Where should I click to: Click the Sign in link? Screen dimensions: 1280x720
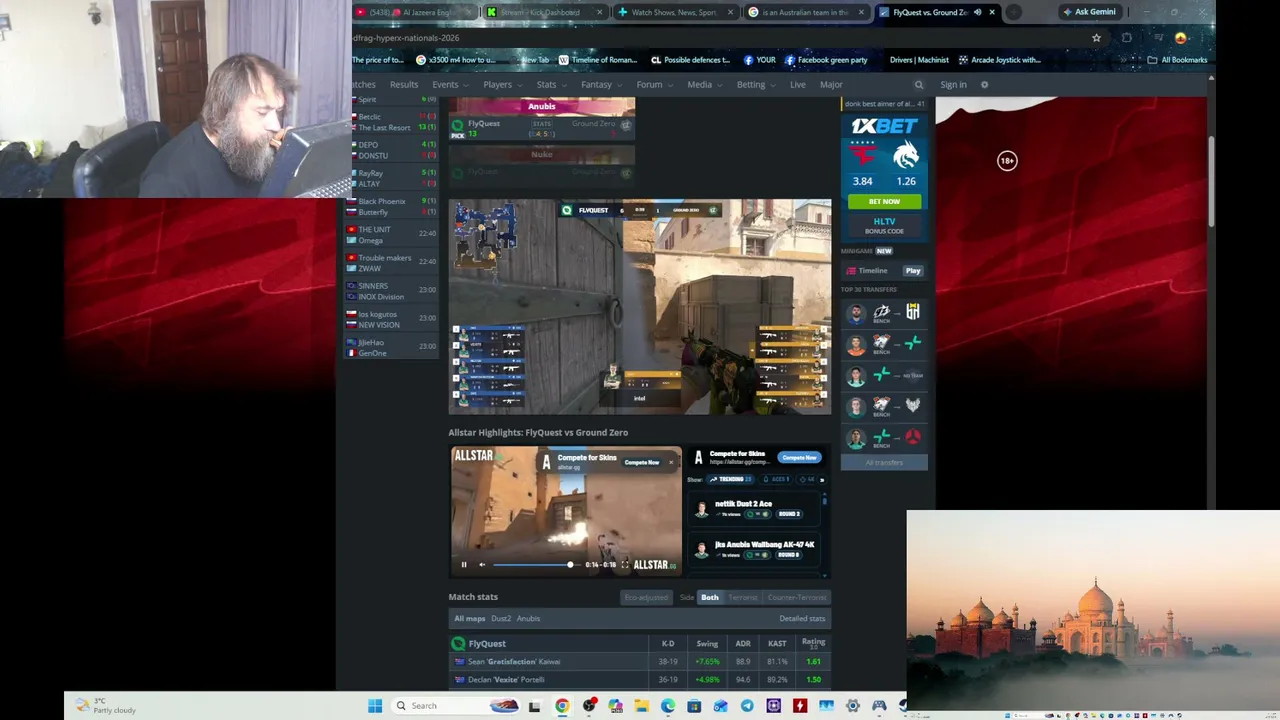953,85
